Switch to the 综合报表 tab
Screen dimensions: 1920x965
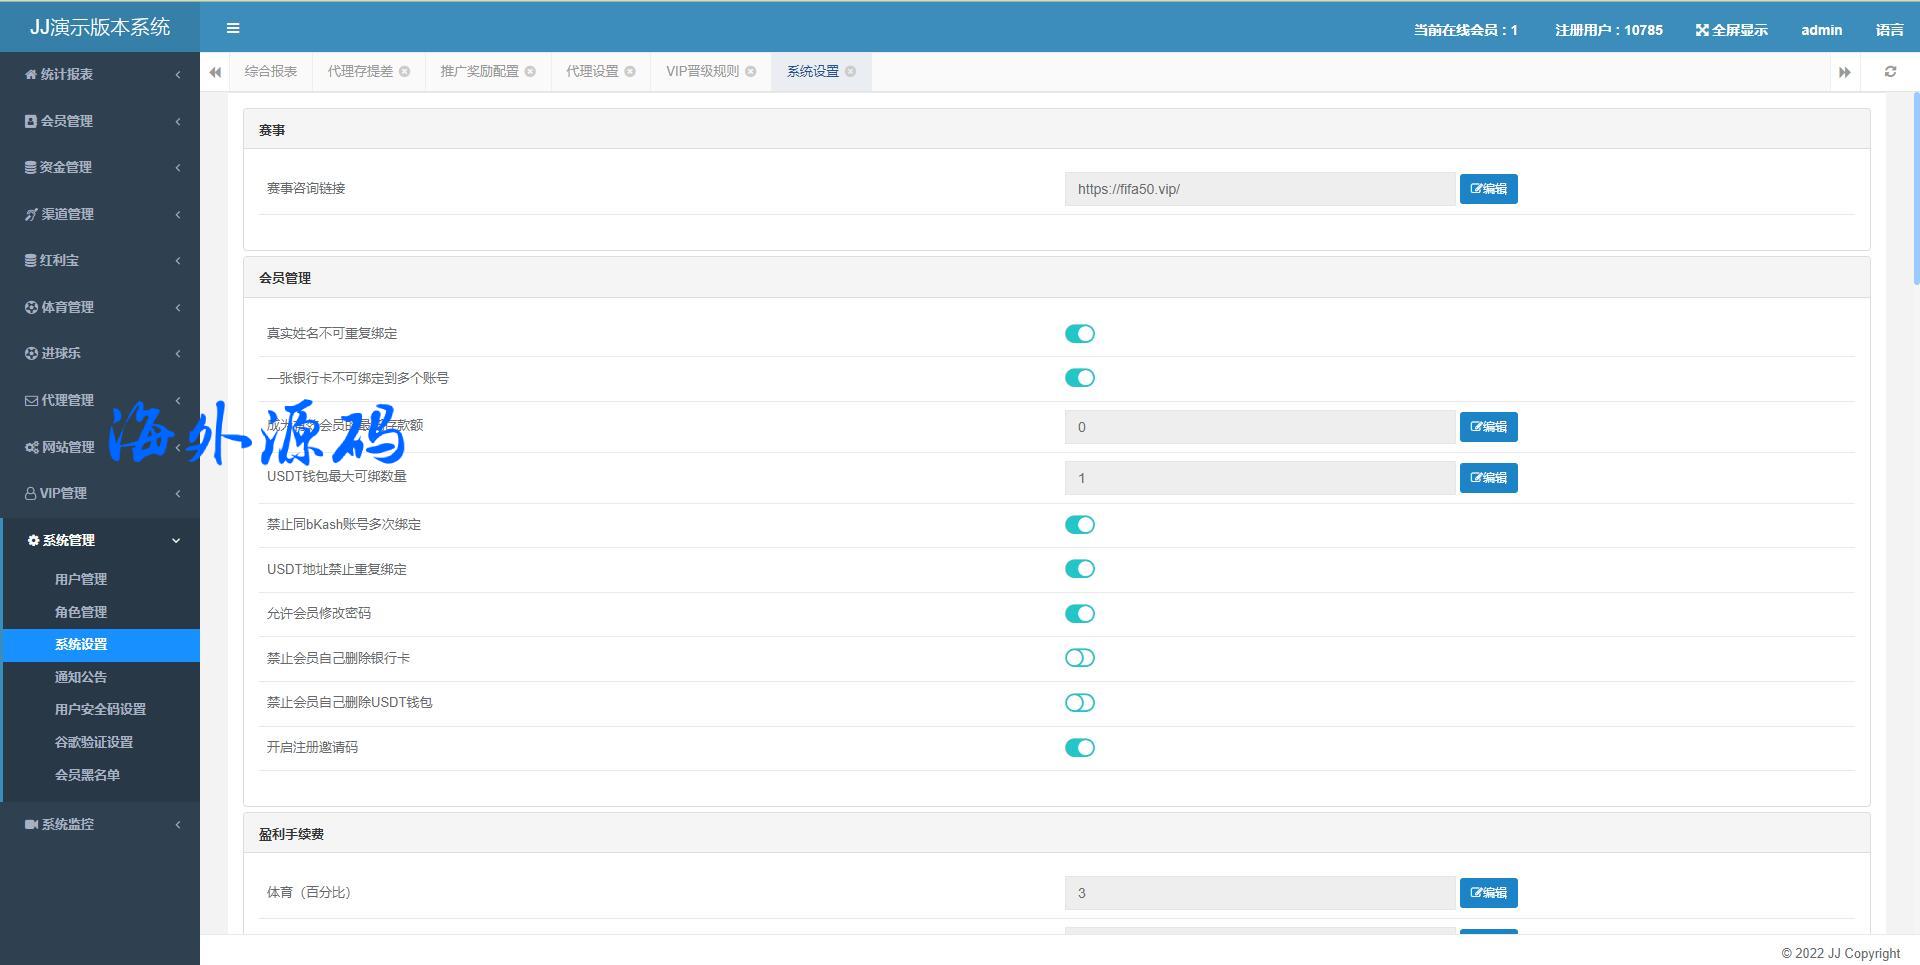pos(271,72)
